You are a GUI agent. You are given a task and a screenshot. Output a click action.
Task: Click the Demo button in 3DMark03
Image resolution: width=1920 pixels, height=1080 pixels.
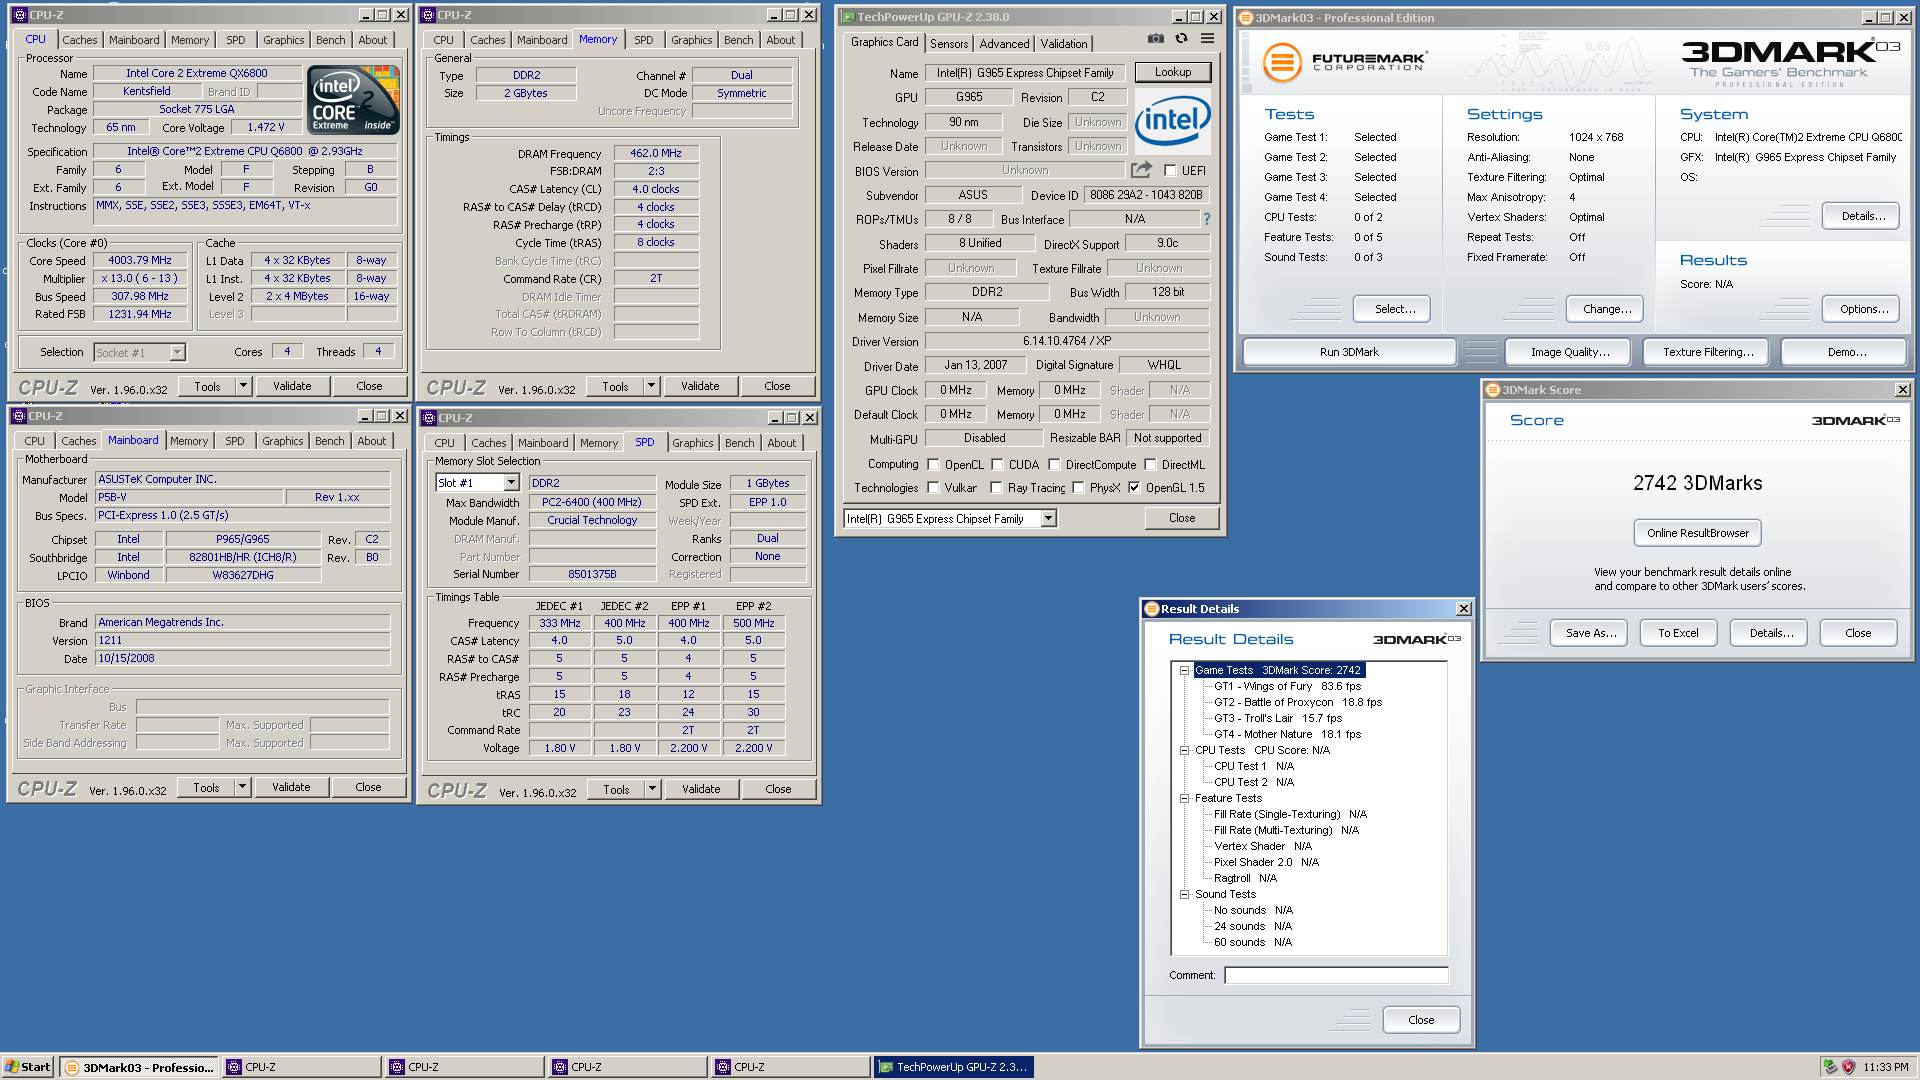click(1846, 352)
